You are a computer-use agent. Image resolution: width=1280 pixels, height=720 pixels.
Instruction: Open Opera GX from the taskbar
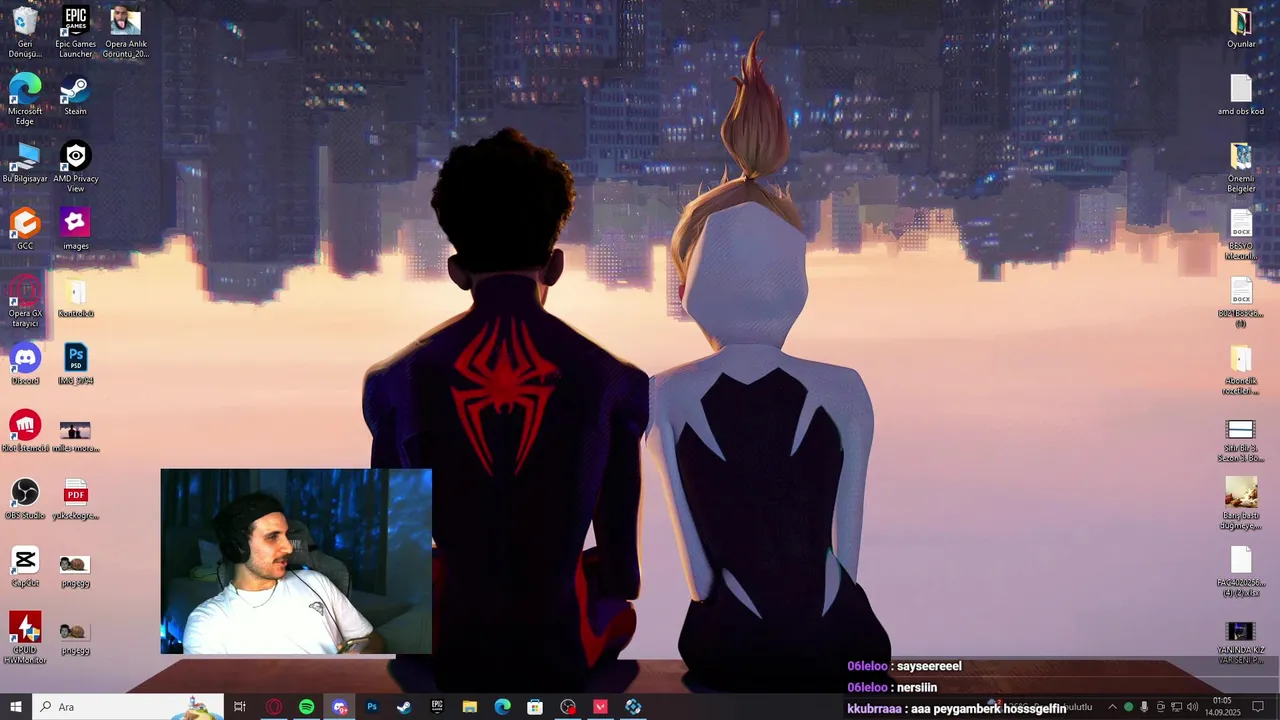click(274, 707)
